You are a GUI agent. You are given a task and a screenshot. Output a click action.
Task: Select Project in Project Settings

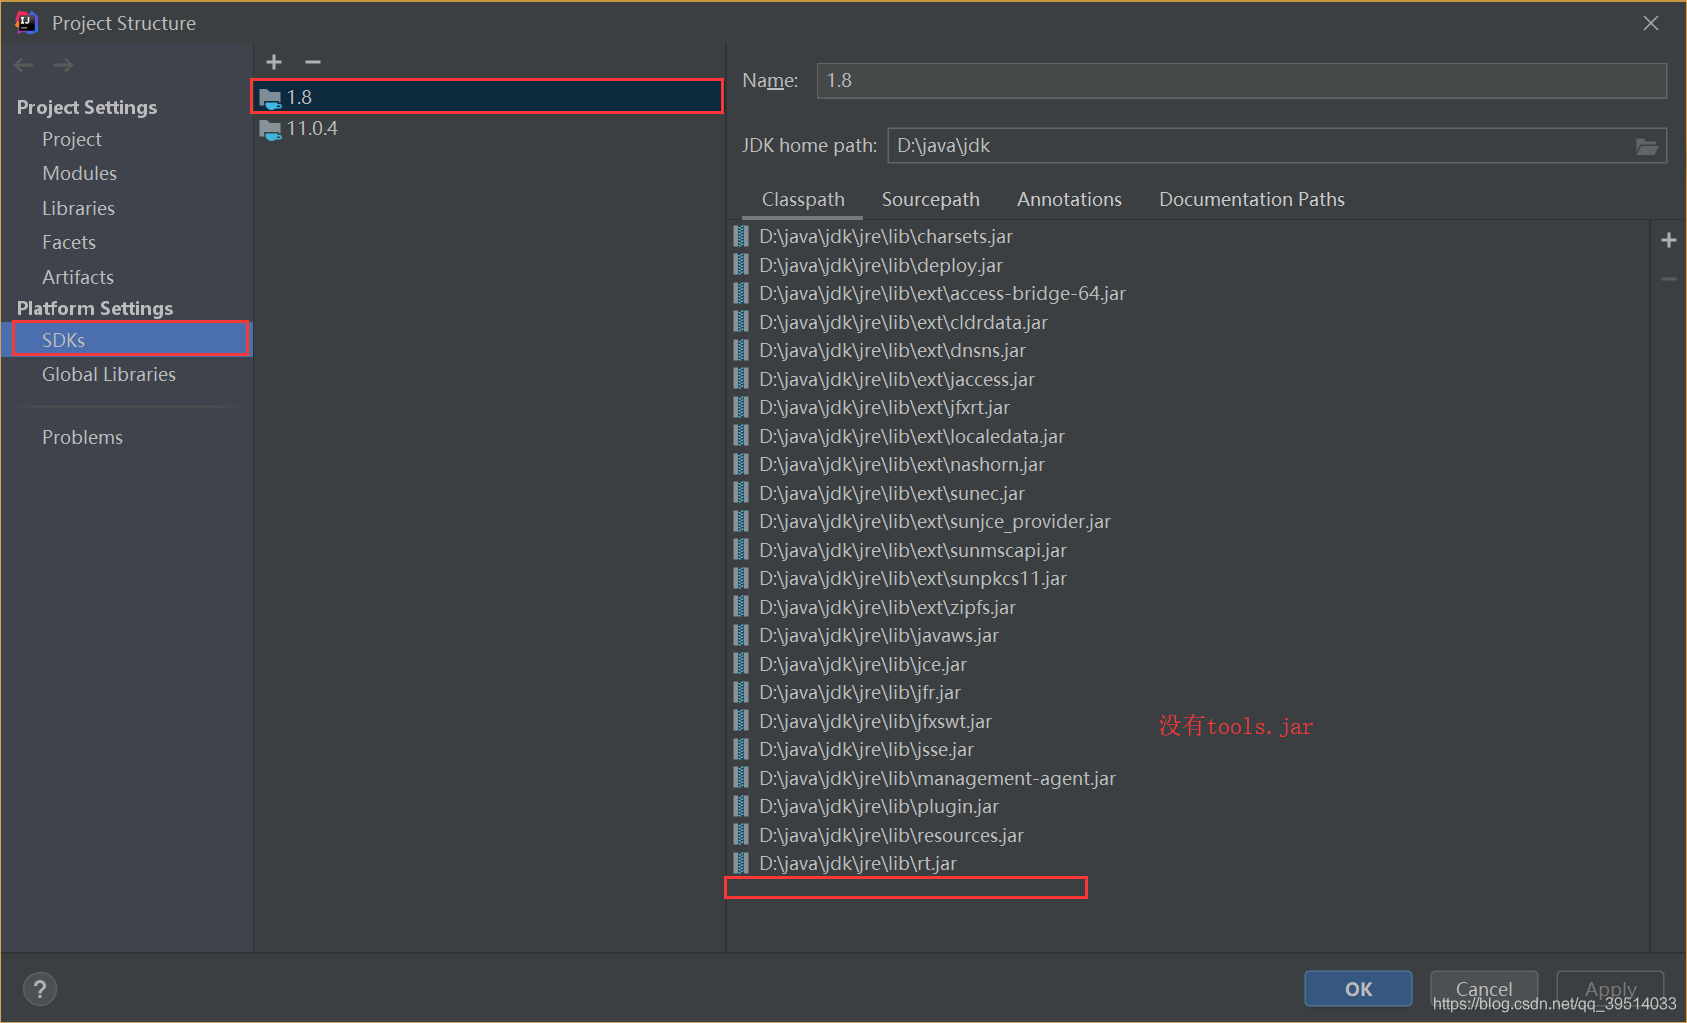coord(72,139)
